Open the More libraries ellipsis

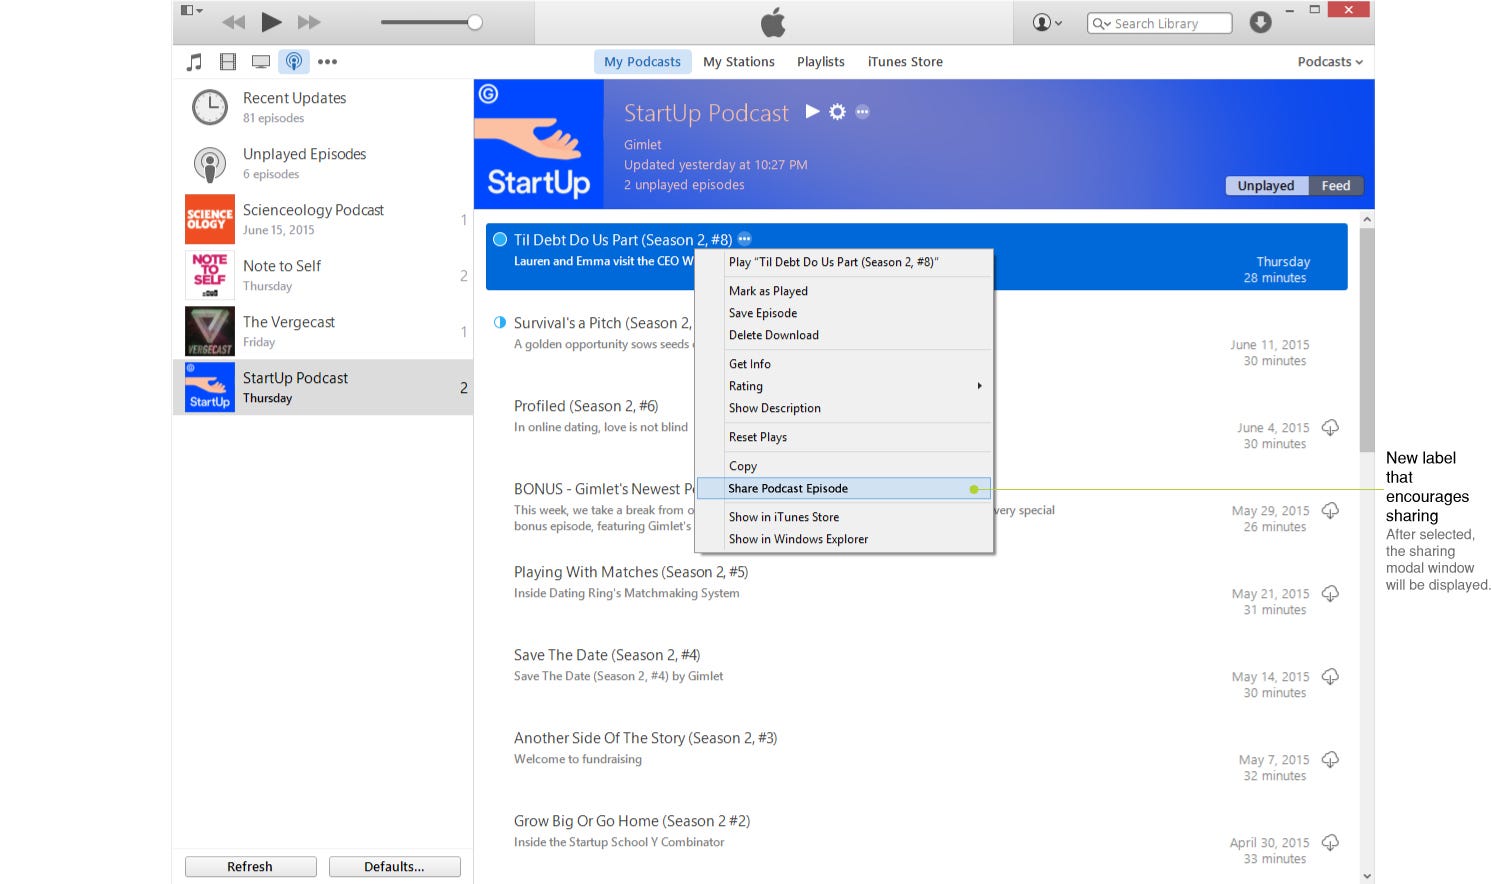click(x=327, y=62)
